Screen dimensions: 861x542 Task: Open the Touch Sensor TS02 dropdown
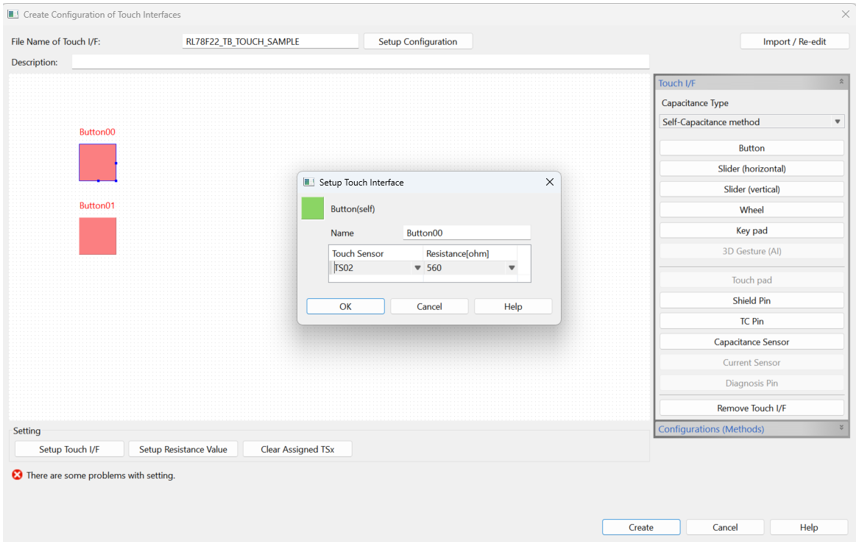click(x=417, y=268)
